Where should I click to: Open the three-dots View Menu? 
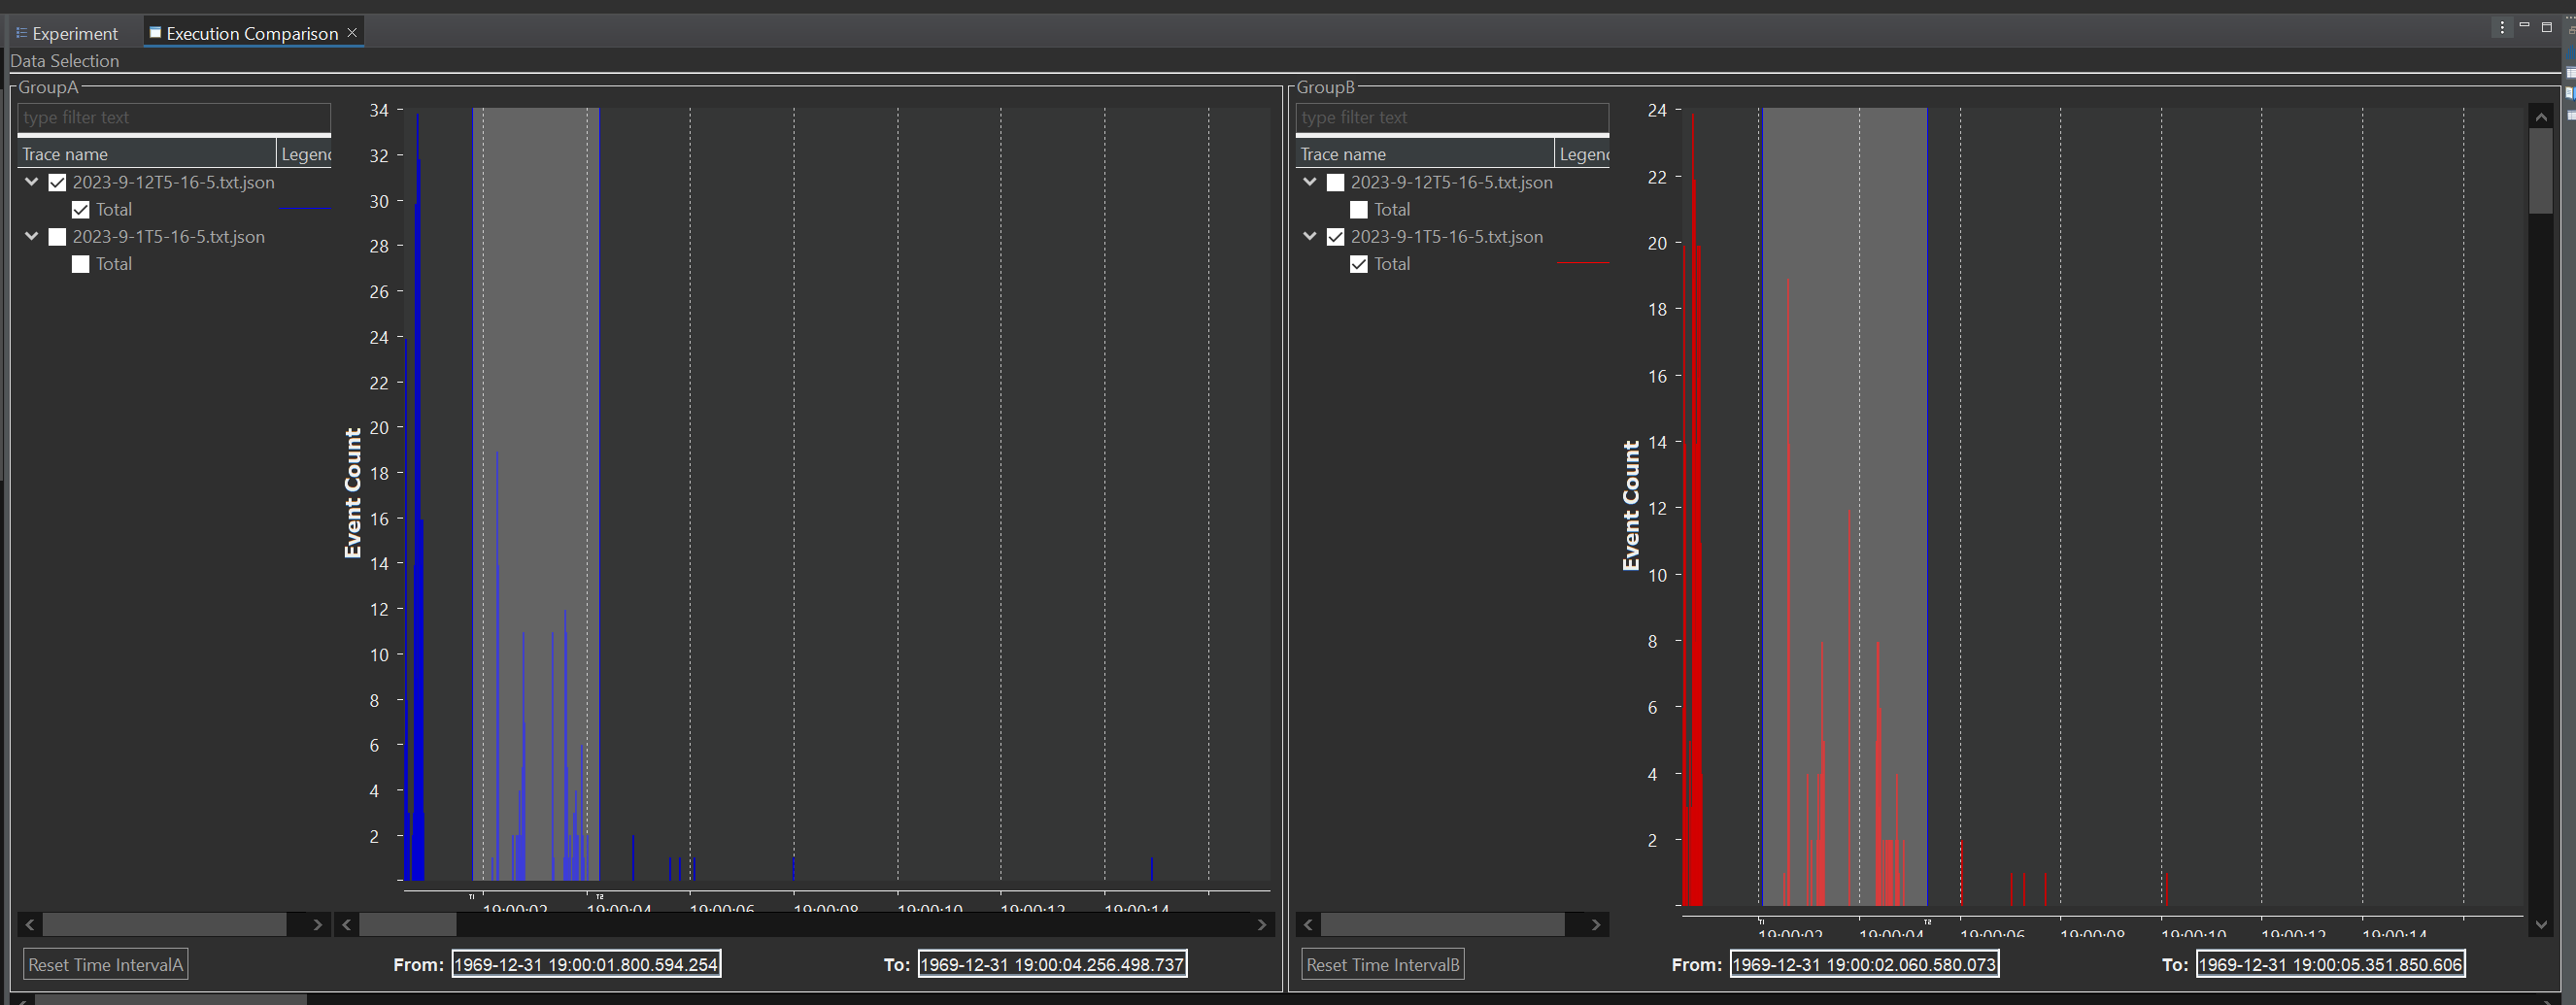(2502, 27)
